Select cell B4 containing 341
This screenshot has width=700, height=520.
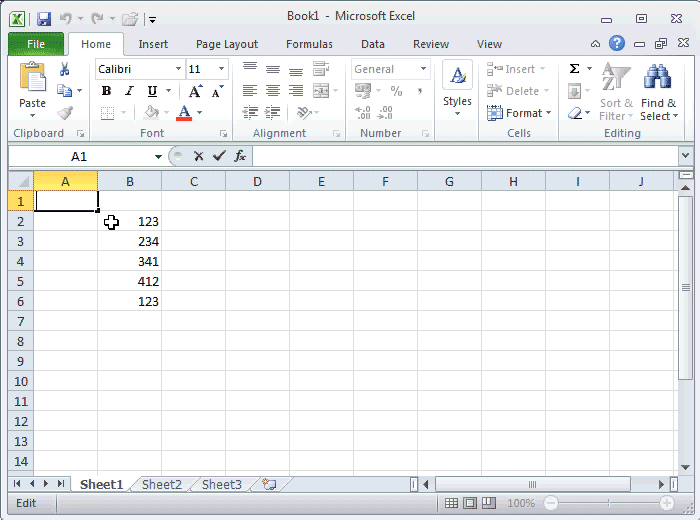point(130,261)
